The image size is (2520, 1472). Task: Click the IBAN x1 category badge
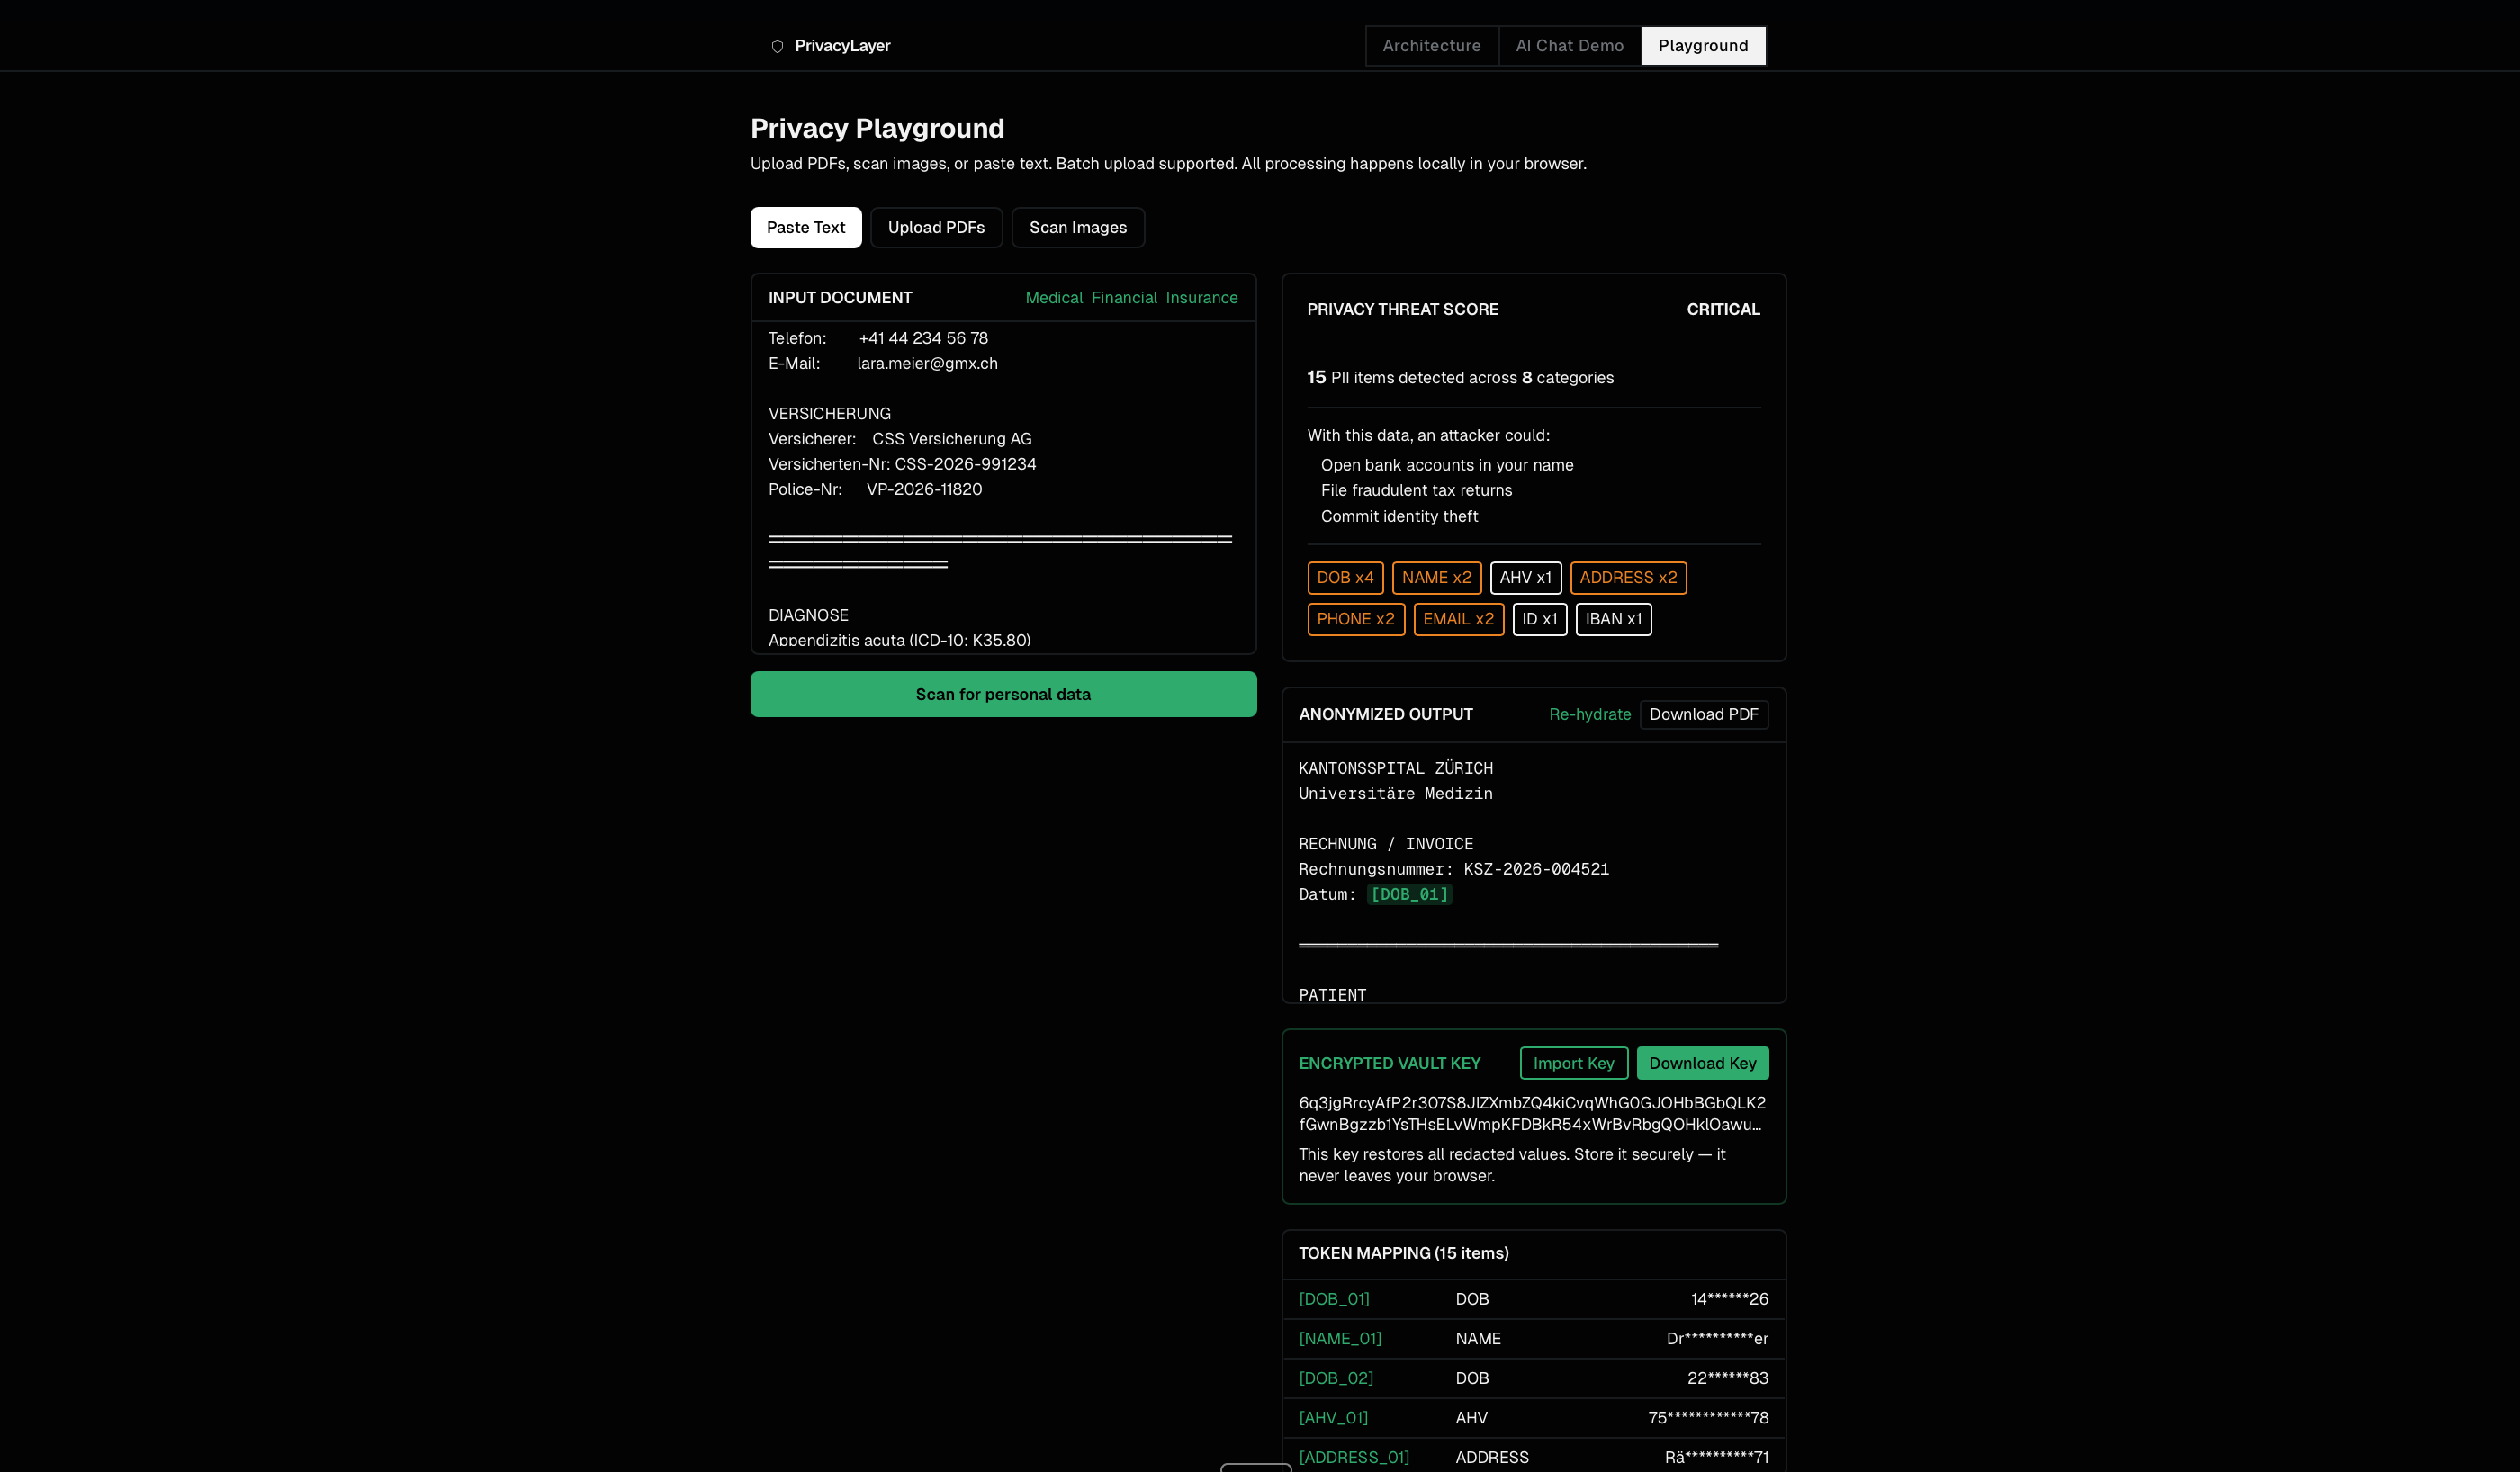(x=1612, y=619)
